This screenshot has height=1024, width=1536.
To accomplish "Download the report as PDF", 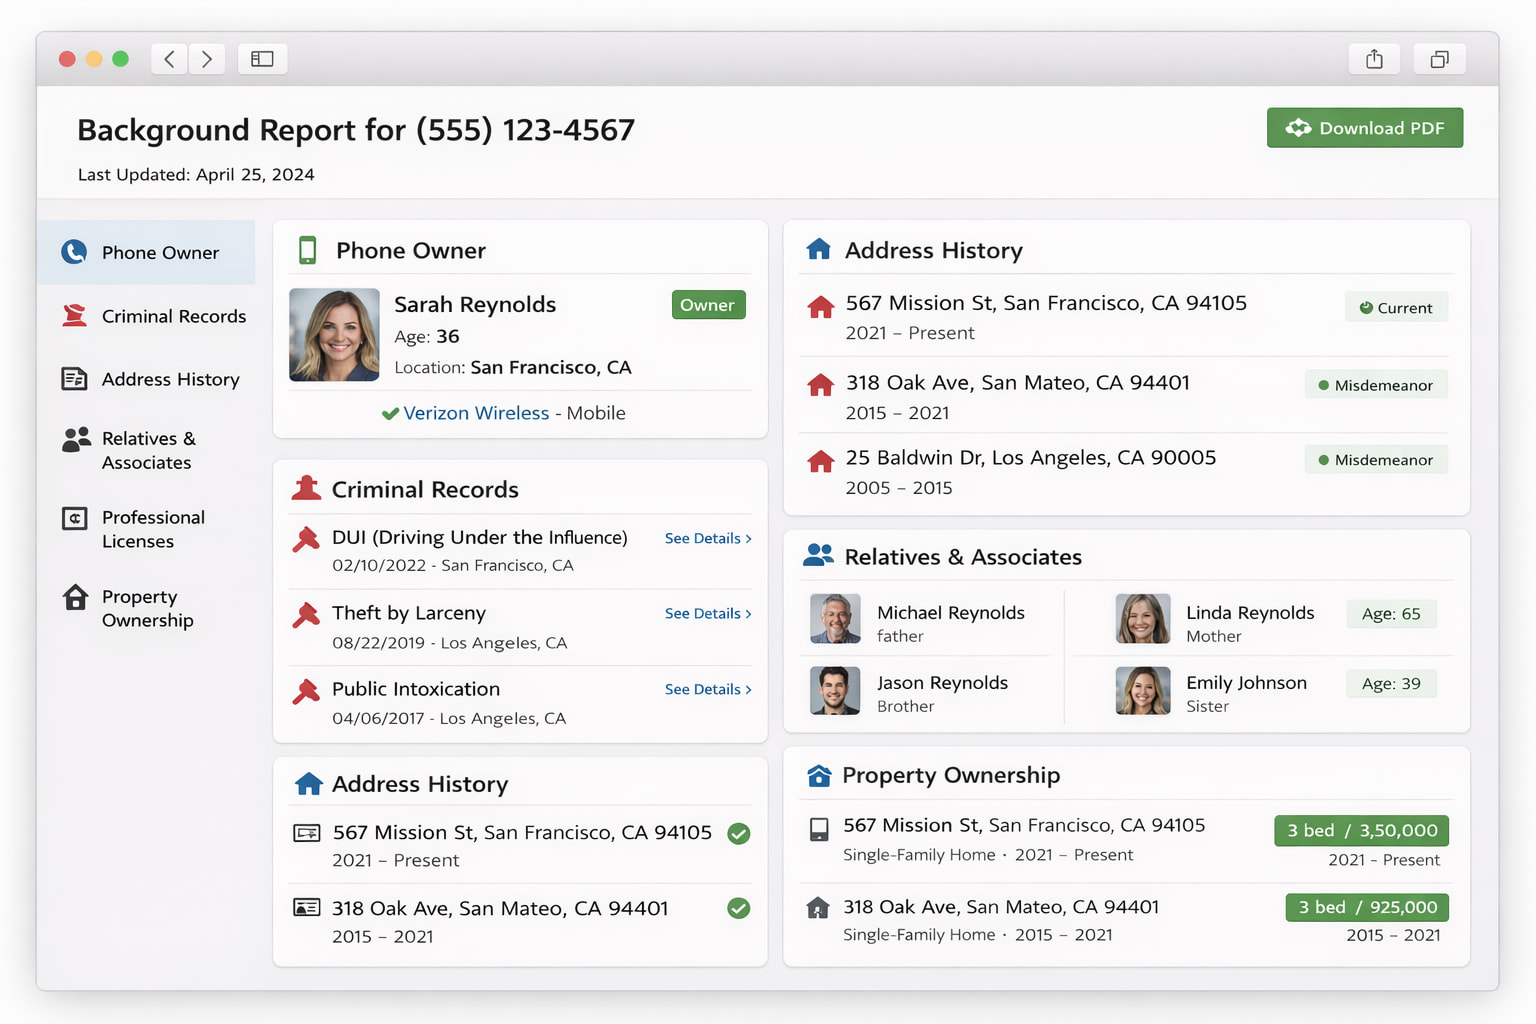I will point(1364,128).
